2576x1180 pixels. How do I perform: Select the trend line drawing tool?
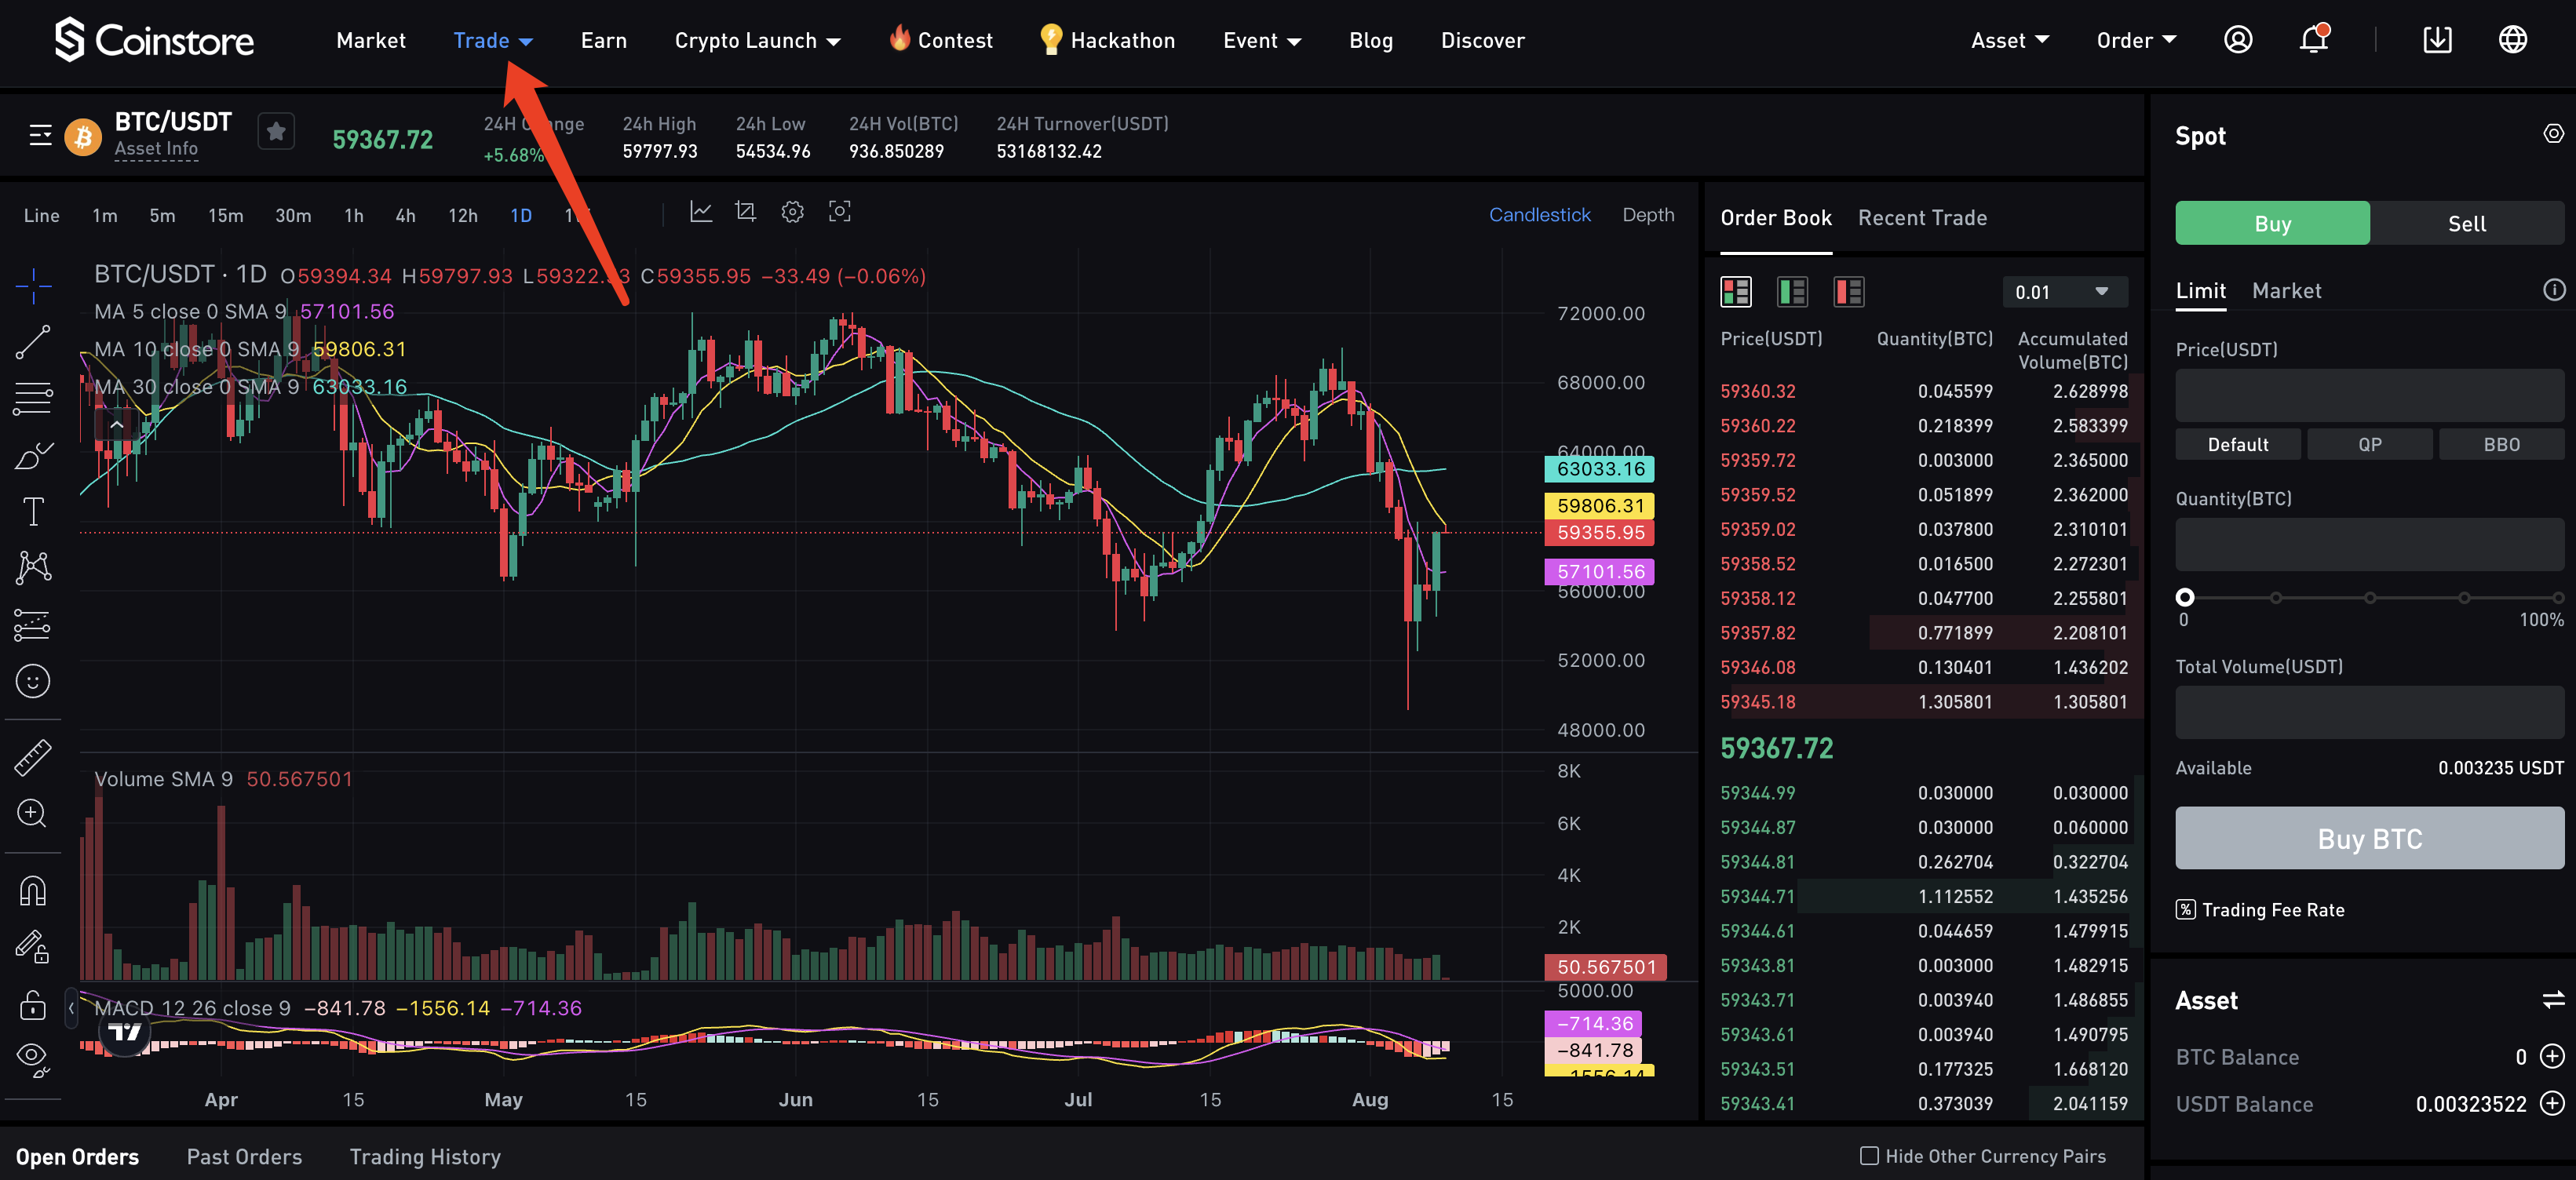33,343
